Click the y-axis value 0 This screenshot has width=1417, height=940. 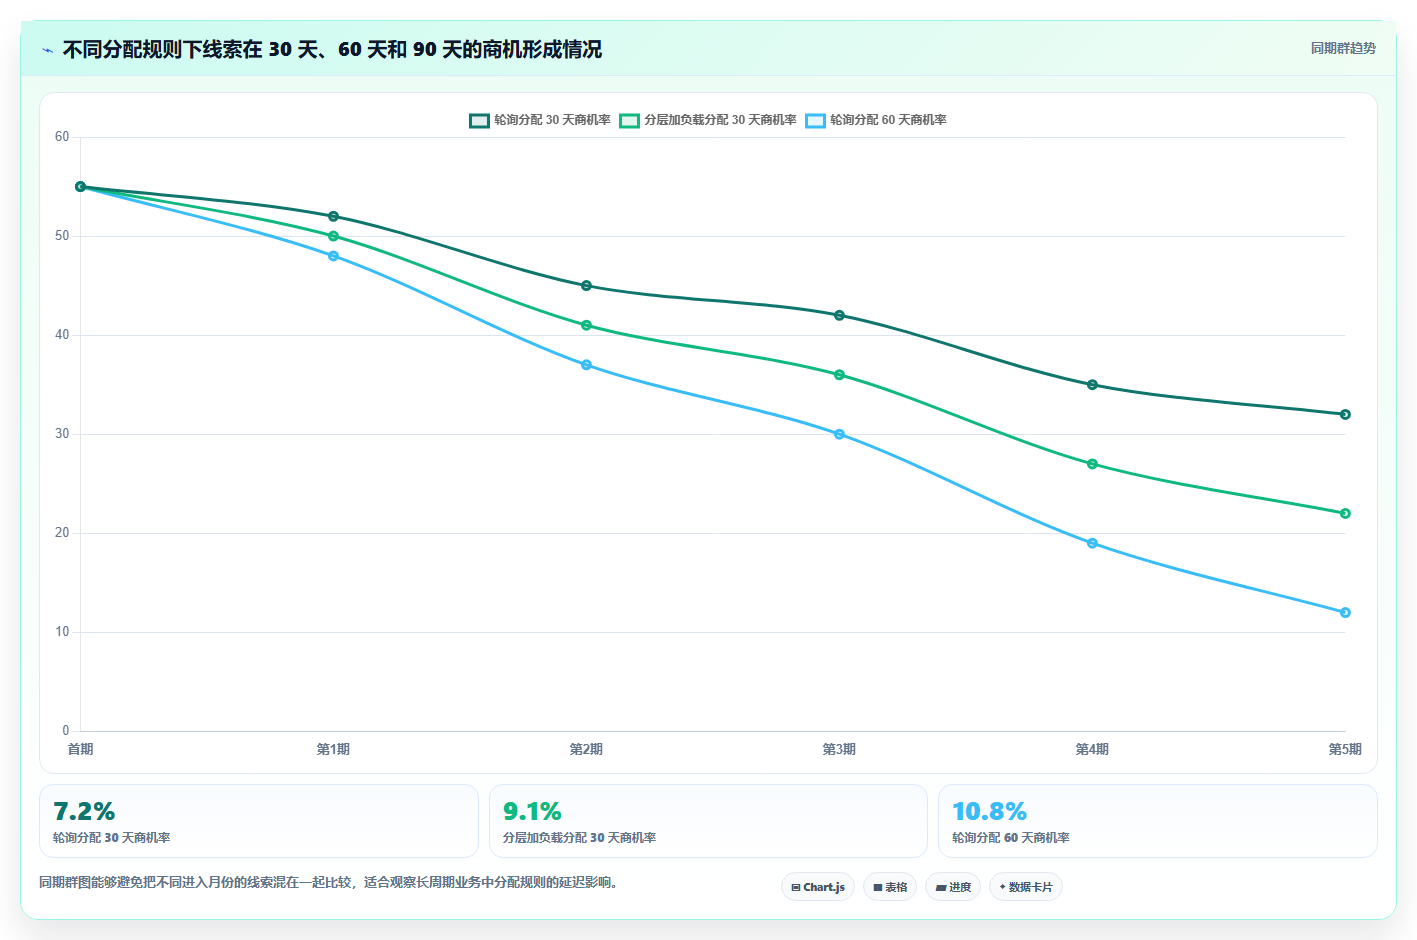[66, 731]
